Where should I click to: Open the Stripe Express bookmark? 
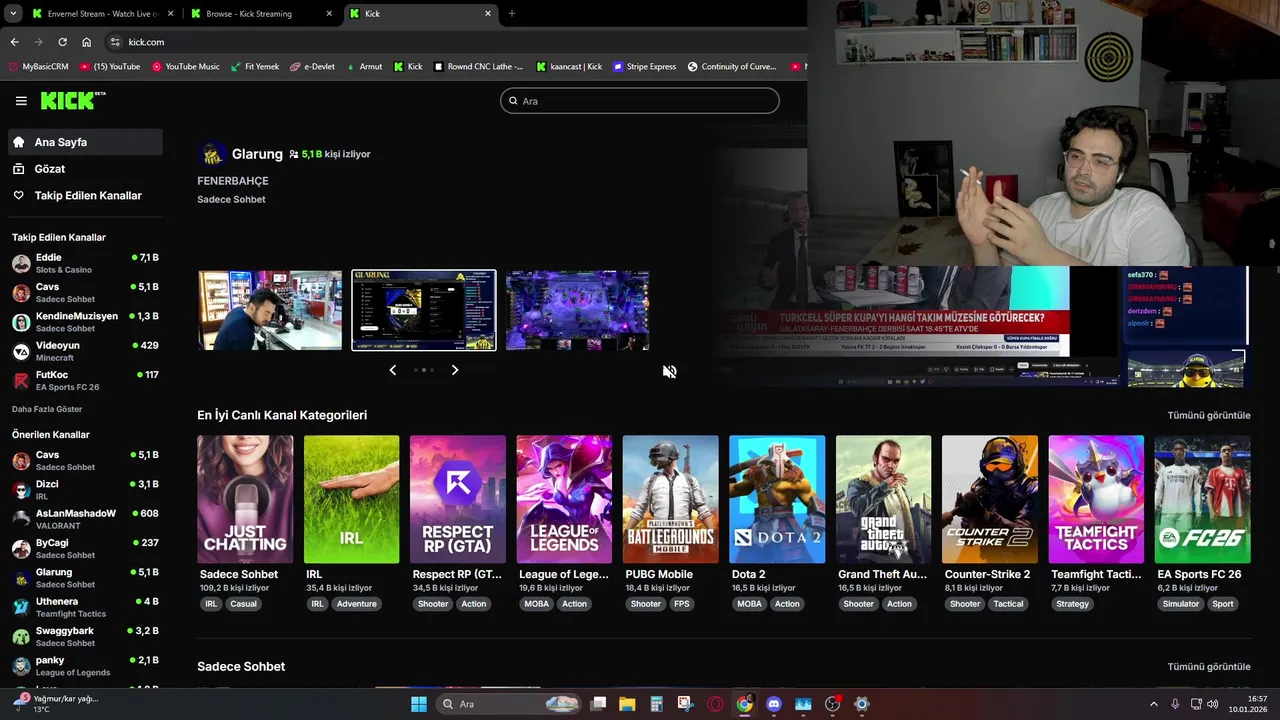coord(644,67)
